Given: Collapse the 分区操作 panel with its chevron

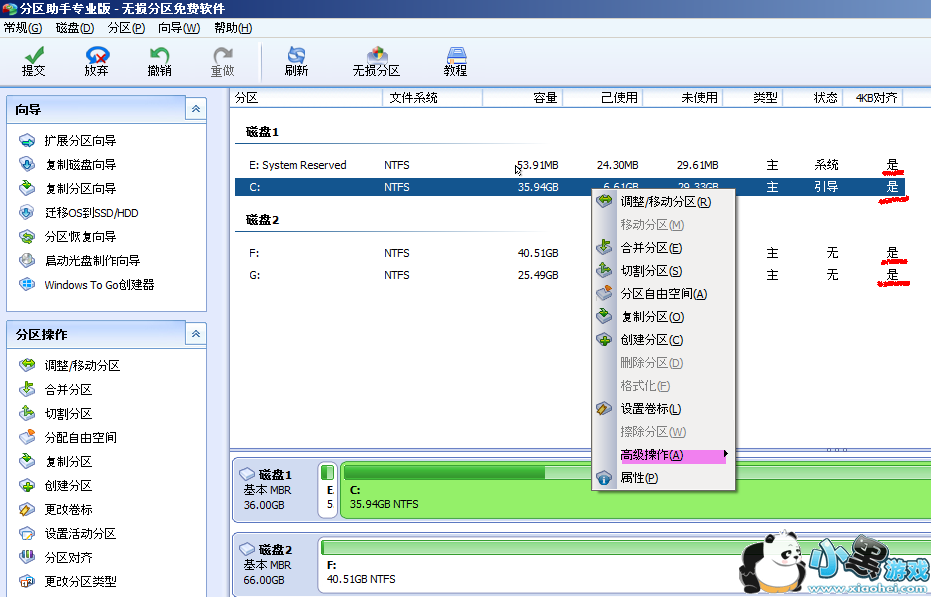Looking at the screenshot, I should coord(195,334).
